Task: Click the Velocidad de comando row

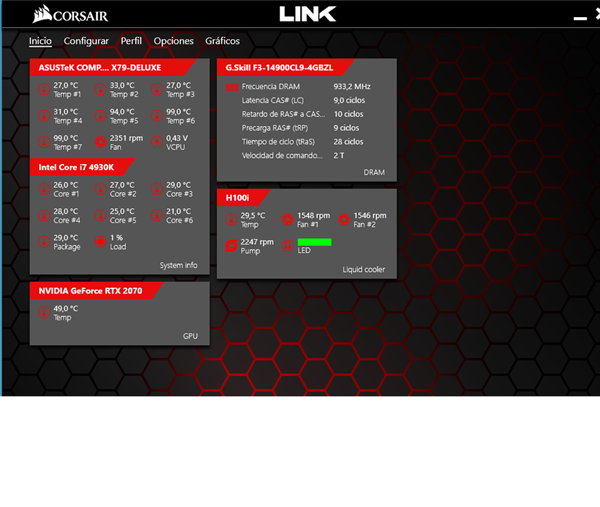Action: [x=293, y=155]
